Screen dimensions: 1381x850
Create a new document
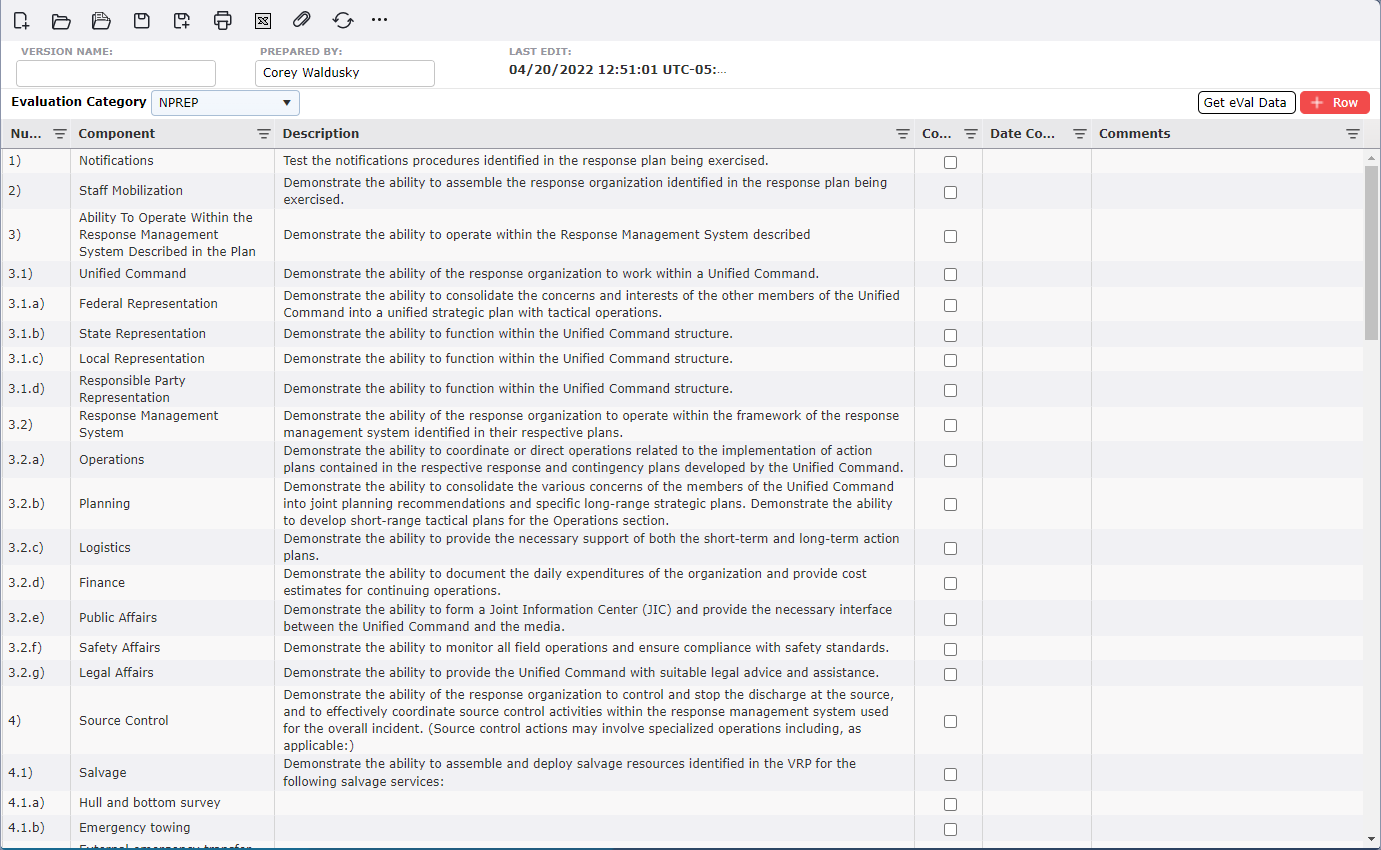(x=21, y=20)
